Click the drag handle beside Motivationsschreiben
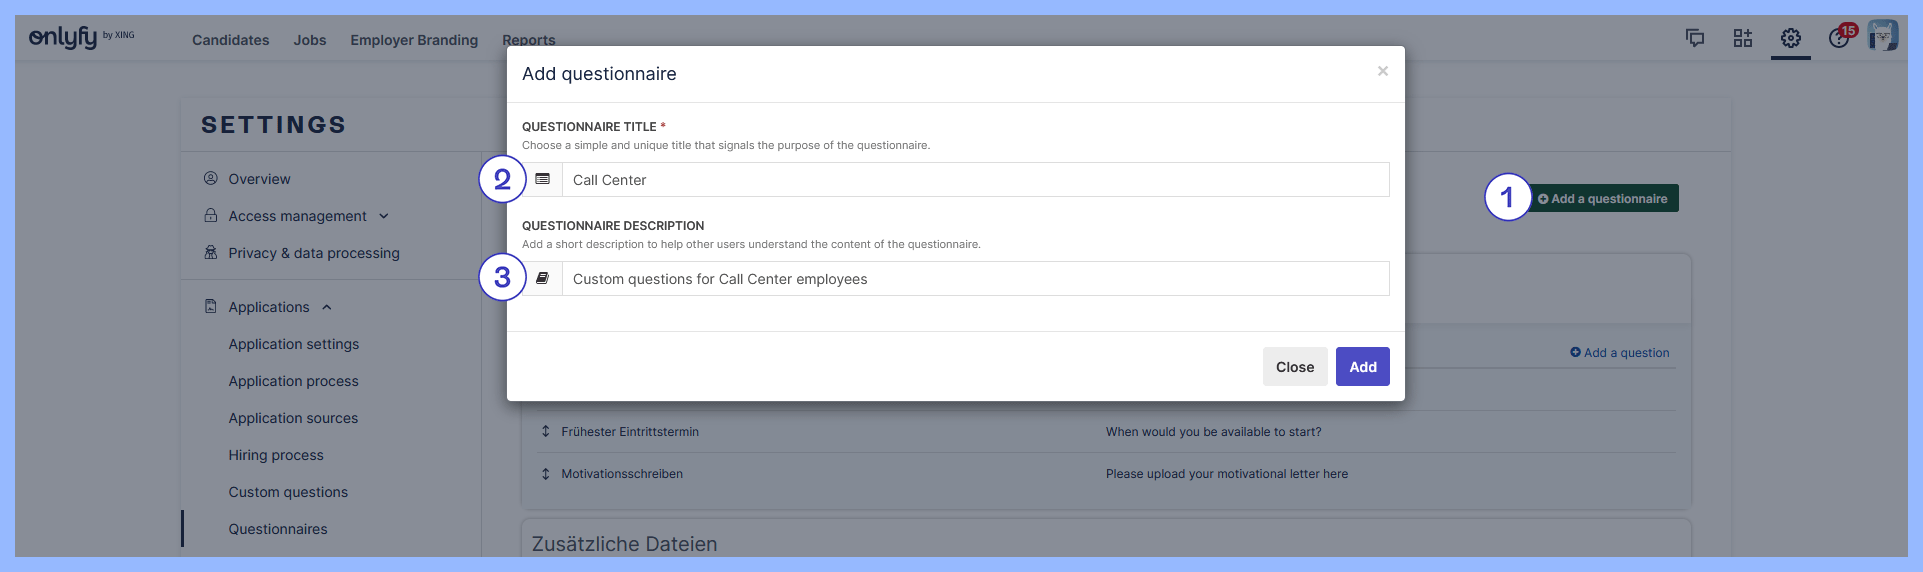The width and height of the screenshot is (1923, 572). point(545,474)
